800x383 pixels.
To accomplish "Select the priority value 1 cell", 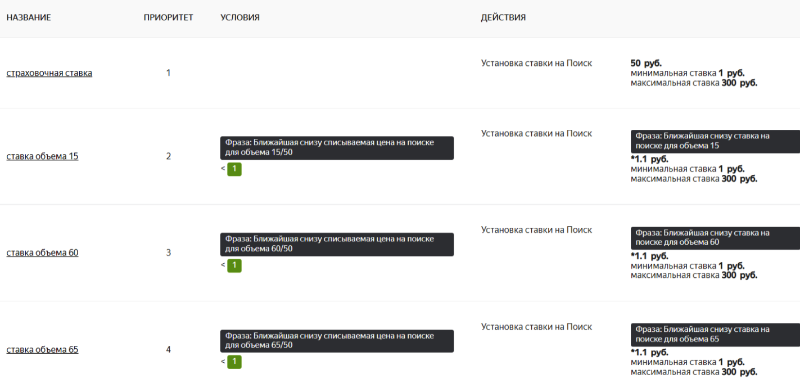I will tap(168, 73).
